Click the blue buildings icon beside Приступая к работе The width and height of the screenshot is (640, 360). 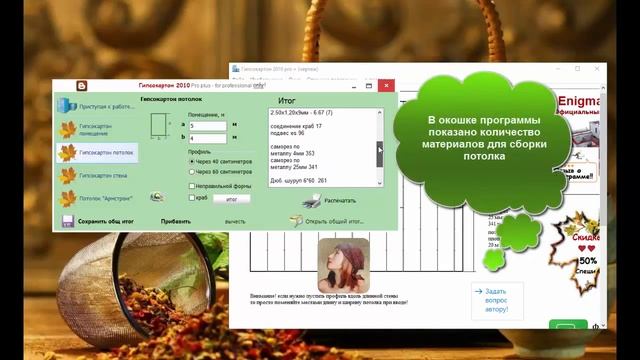67,105
